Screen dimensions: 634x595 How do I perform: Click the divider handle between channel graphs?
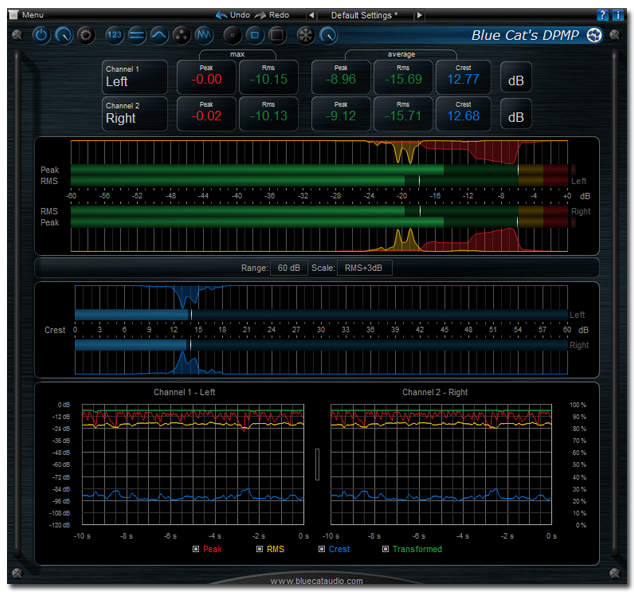(317, 464)
